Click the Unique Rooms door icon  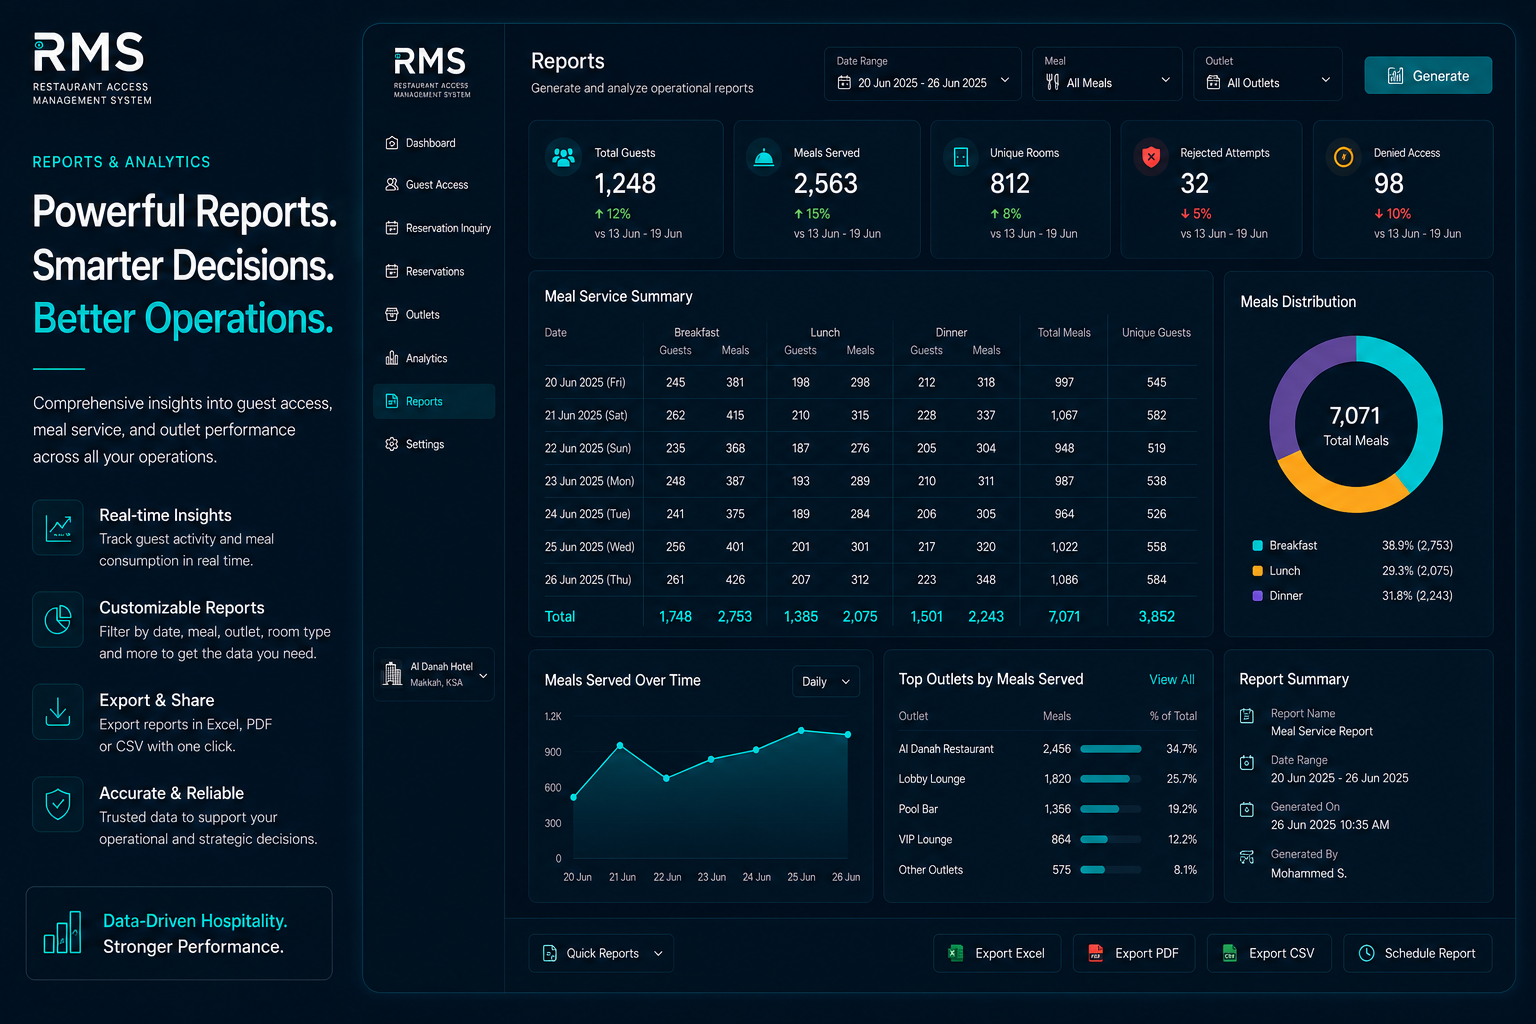[x=961, y=157]
